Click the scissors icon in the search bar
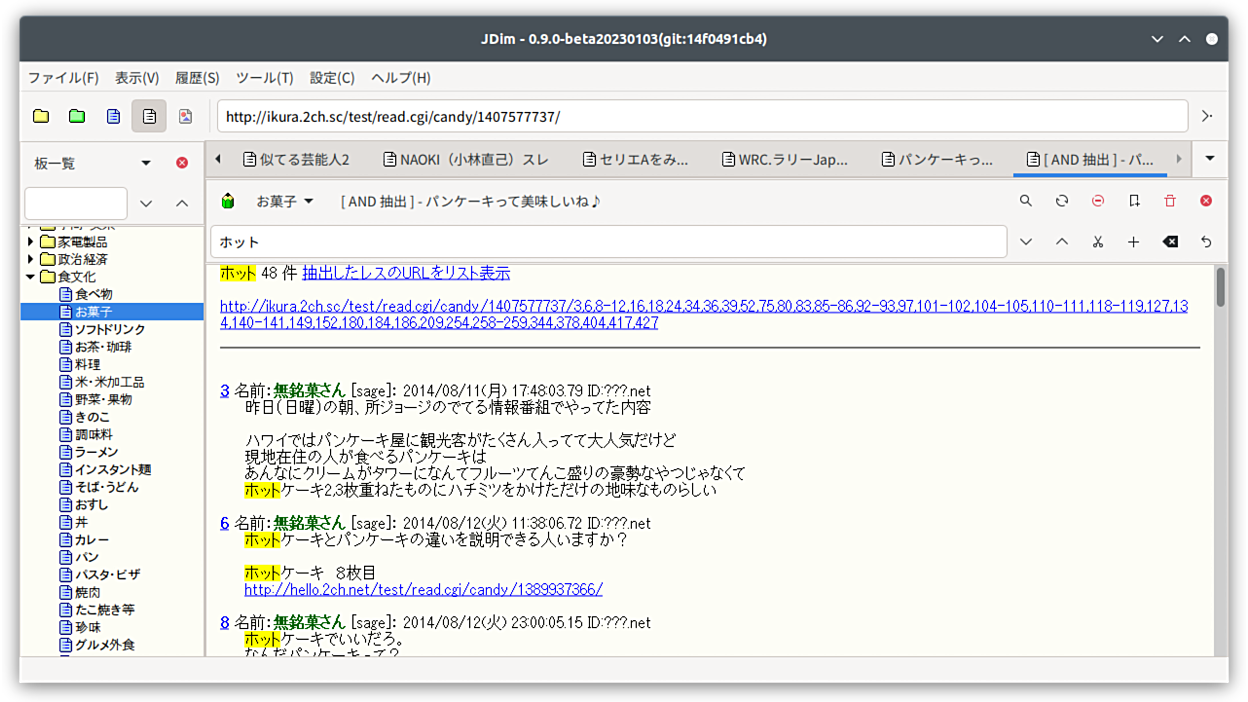 (x=1098, y=242)
